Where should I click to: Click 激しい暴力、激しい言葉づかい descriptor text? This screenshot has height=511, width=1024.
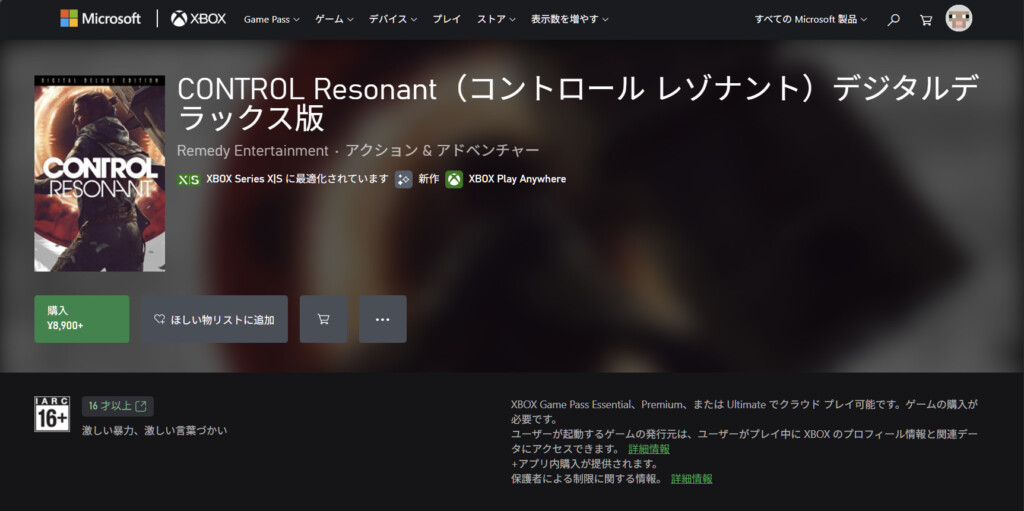pos(155,431)
